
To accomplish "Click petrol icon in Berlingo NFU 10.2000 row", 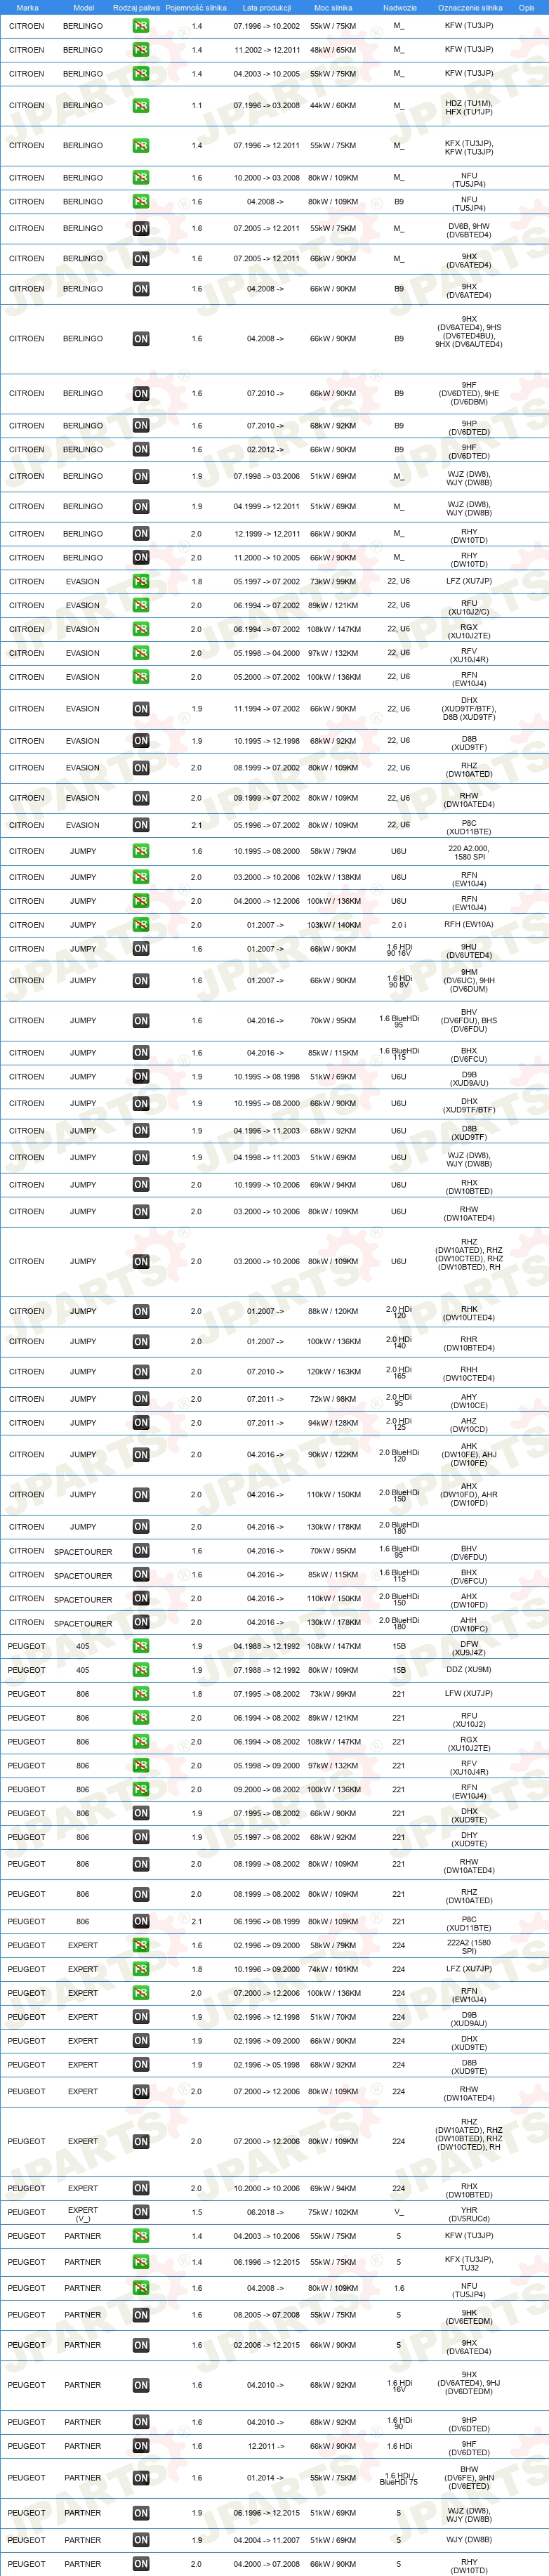I will coord(141,178).
